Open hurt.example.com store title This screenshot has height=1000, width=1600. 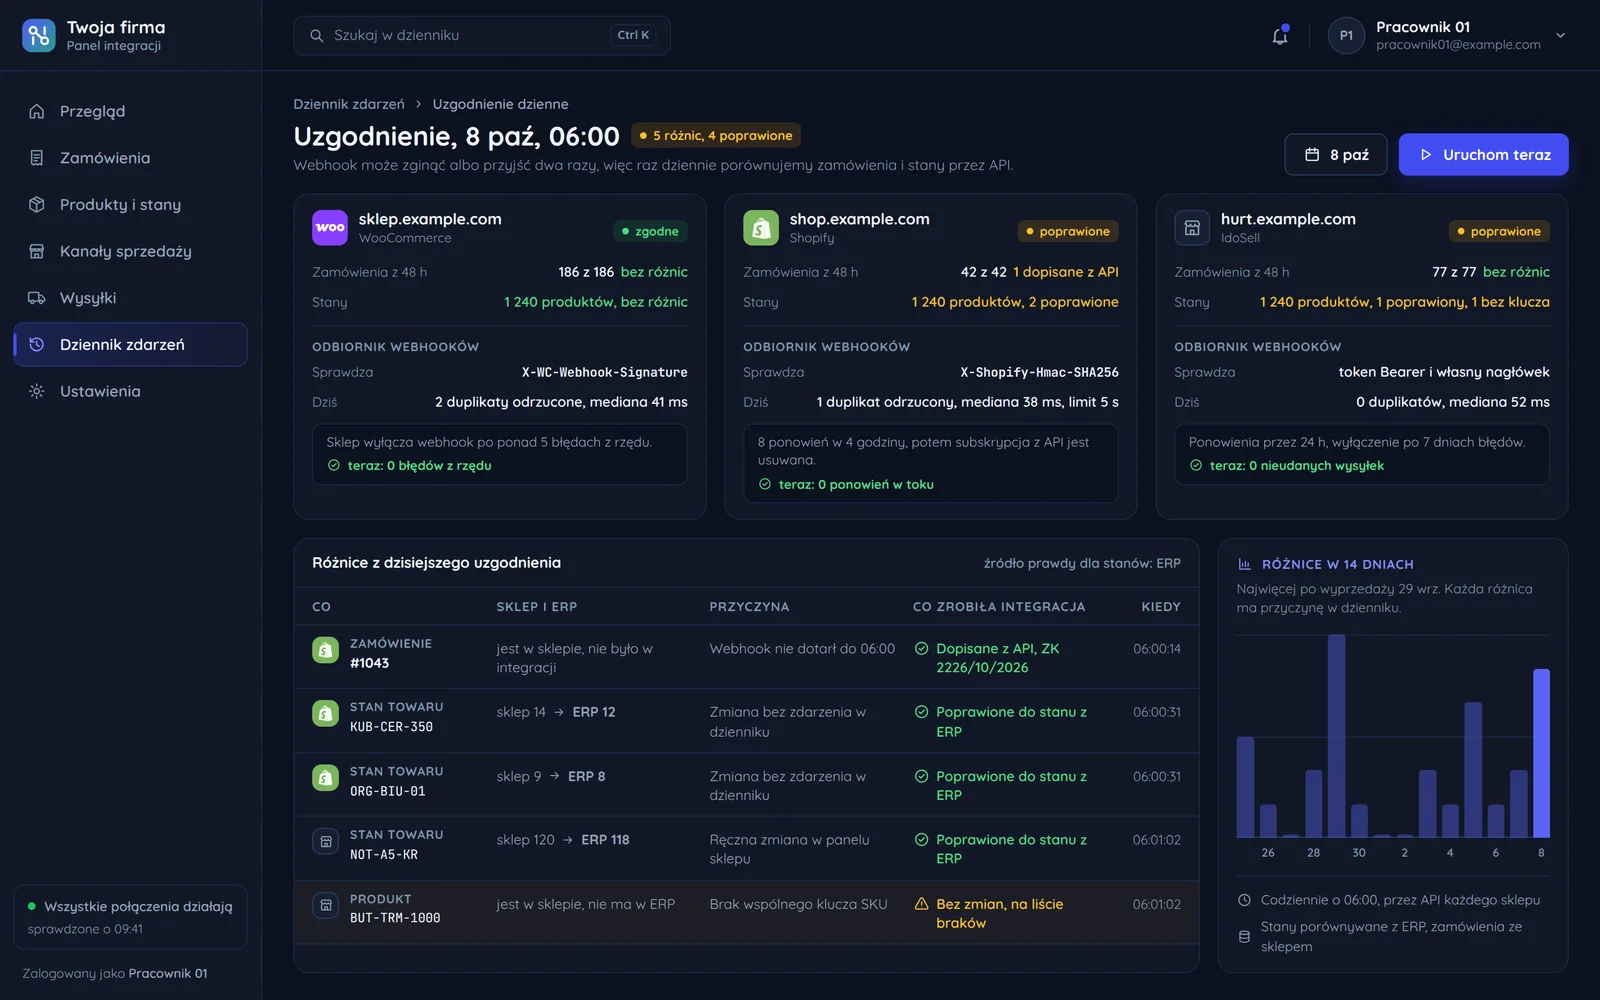pos(1288,219)
